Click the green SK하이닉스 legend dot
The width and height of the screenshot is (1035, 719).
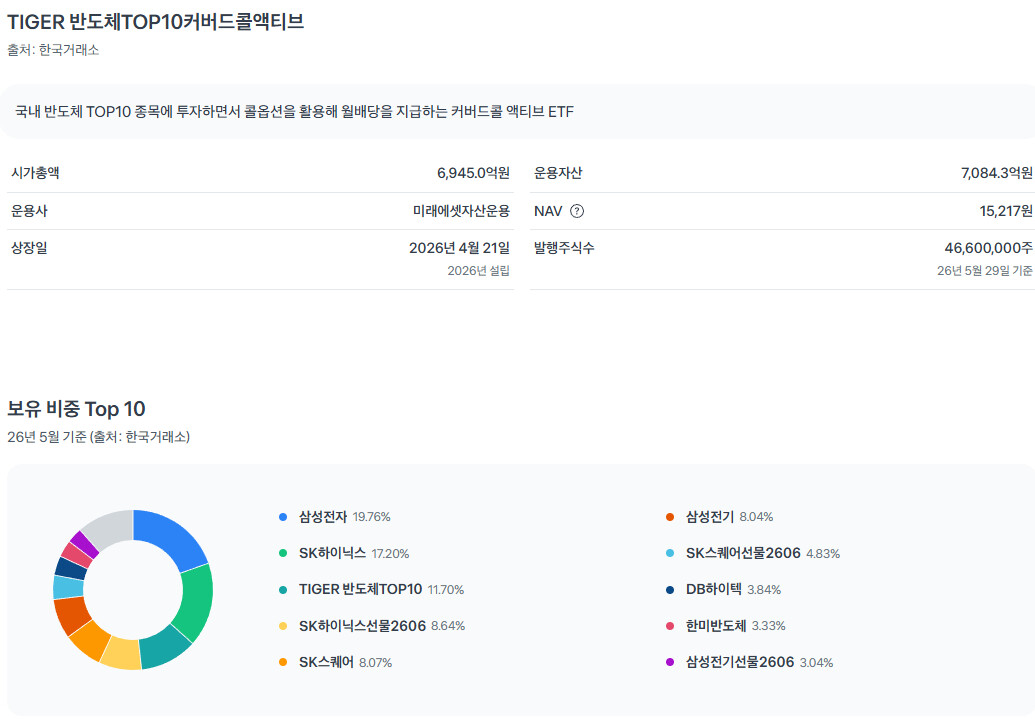[x=283, y=553]
